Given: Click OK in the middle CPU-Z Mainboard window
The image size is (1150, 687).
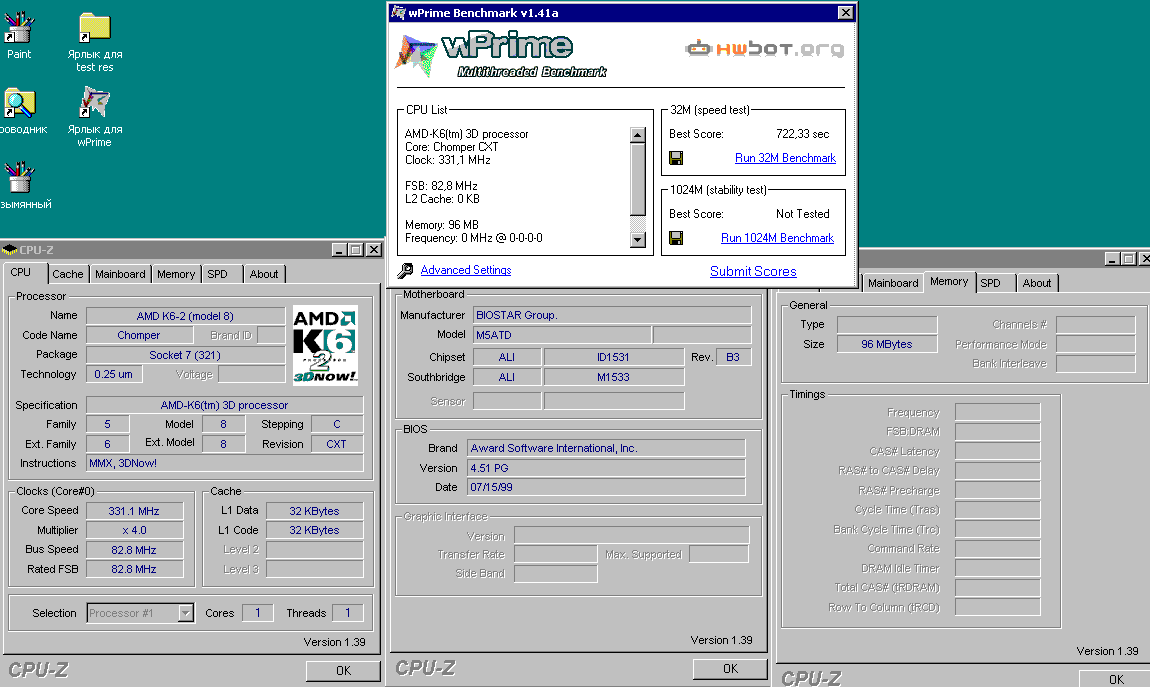Looking at the screenshot, I should [730, 669].
